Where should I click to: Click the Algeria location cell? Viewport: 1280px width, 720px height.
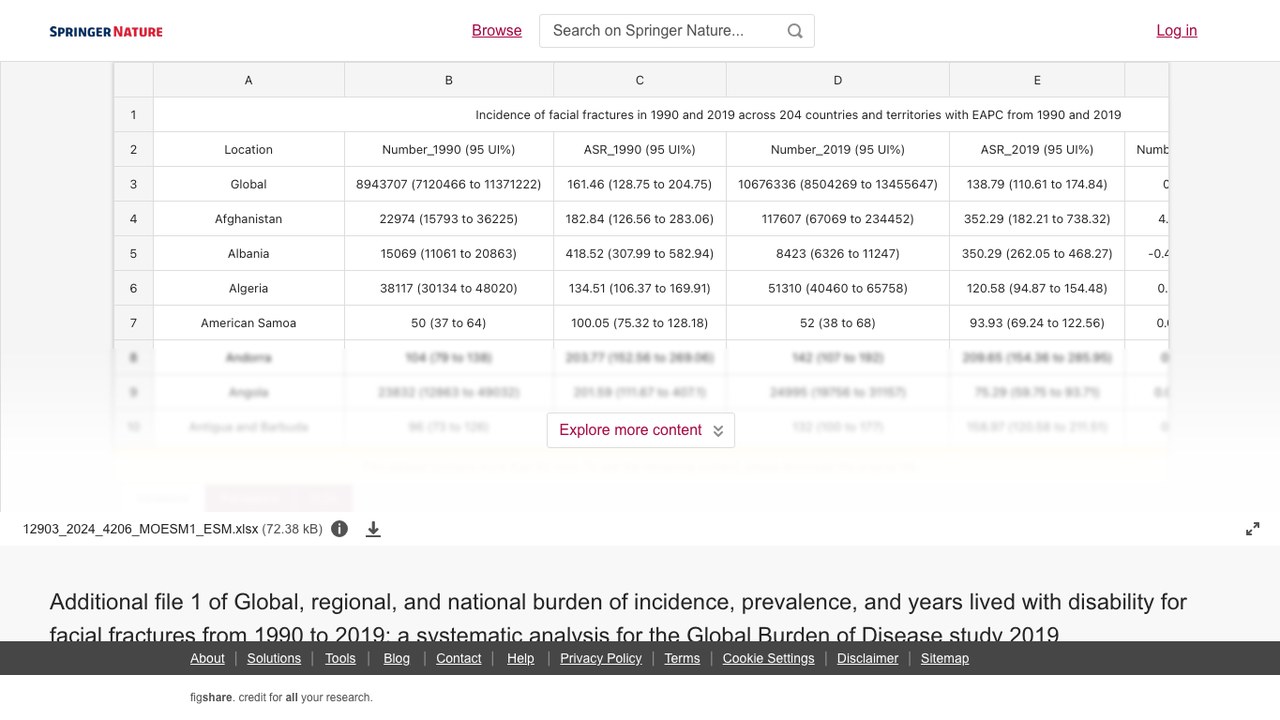point(249,288)
